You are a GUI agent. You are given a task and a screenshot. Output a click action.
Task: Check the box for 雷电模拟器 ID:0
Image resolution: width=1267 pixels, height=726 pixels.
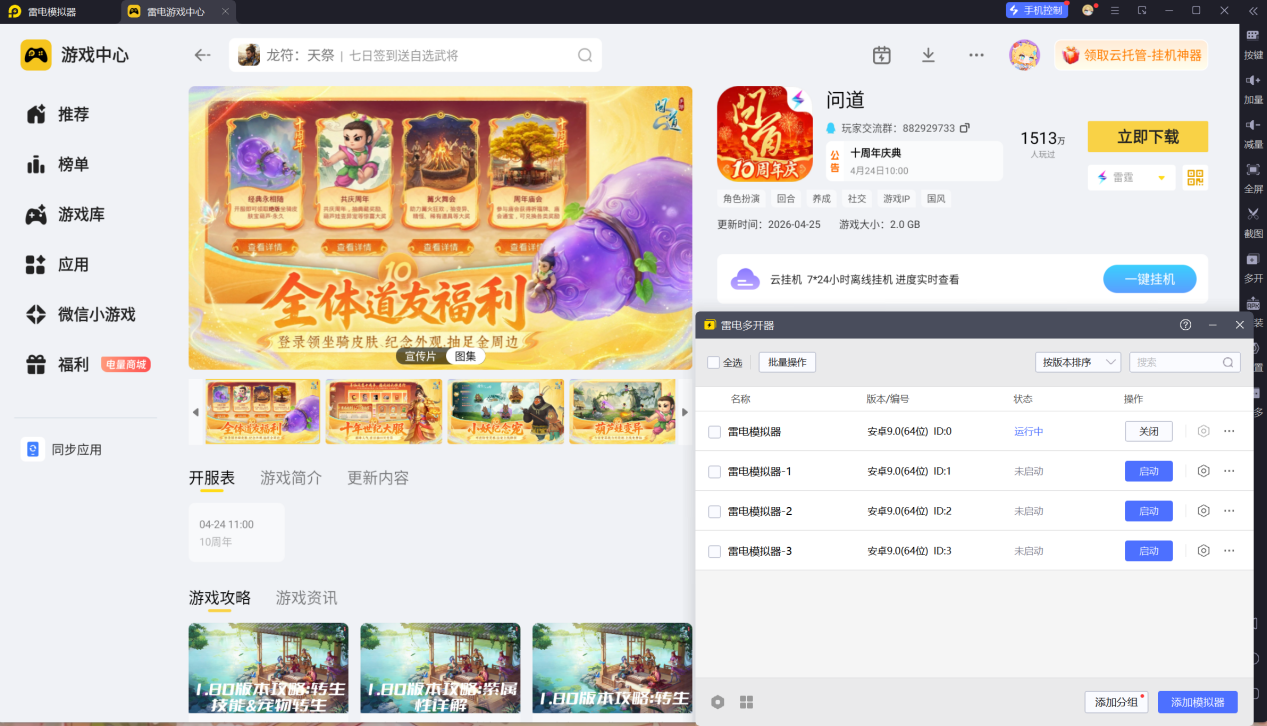[714, 432]
